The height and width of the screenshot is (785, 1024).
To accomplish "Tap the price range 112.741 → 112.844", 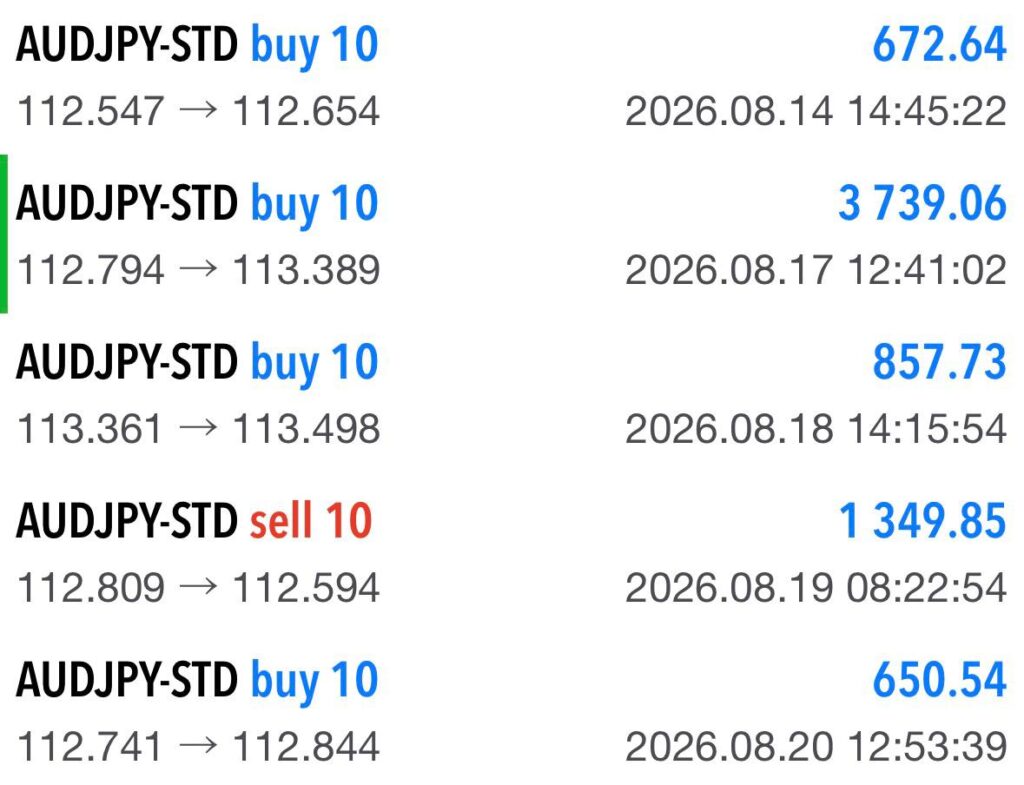I will 199,746.
